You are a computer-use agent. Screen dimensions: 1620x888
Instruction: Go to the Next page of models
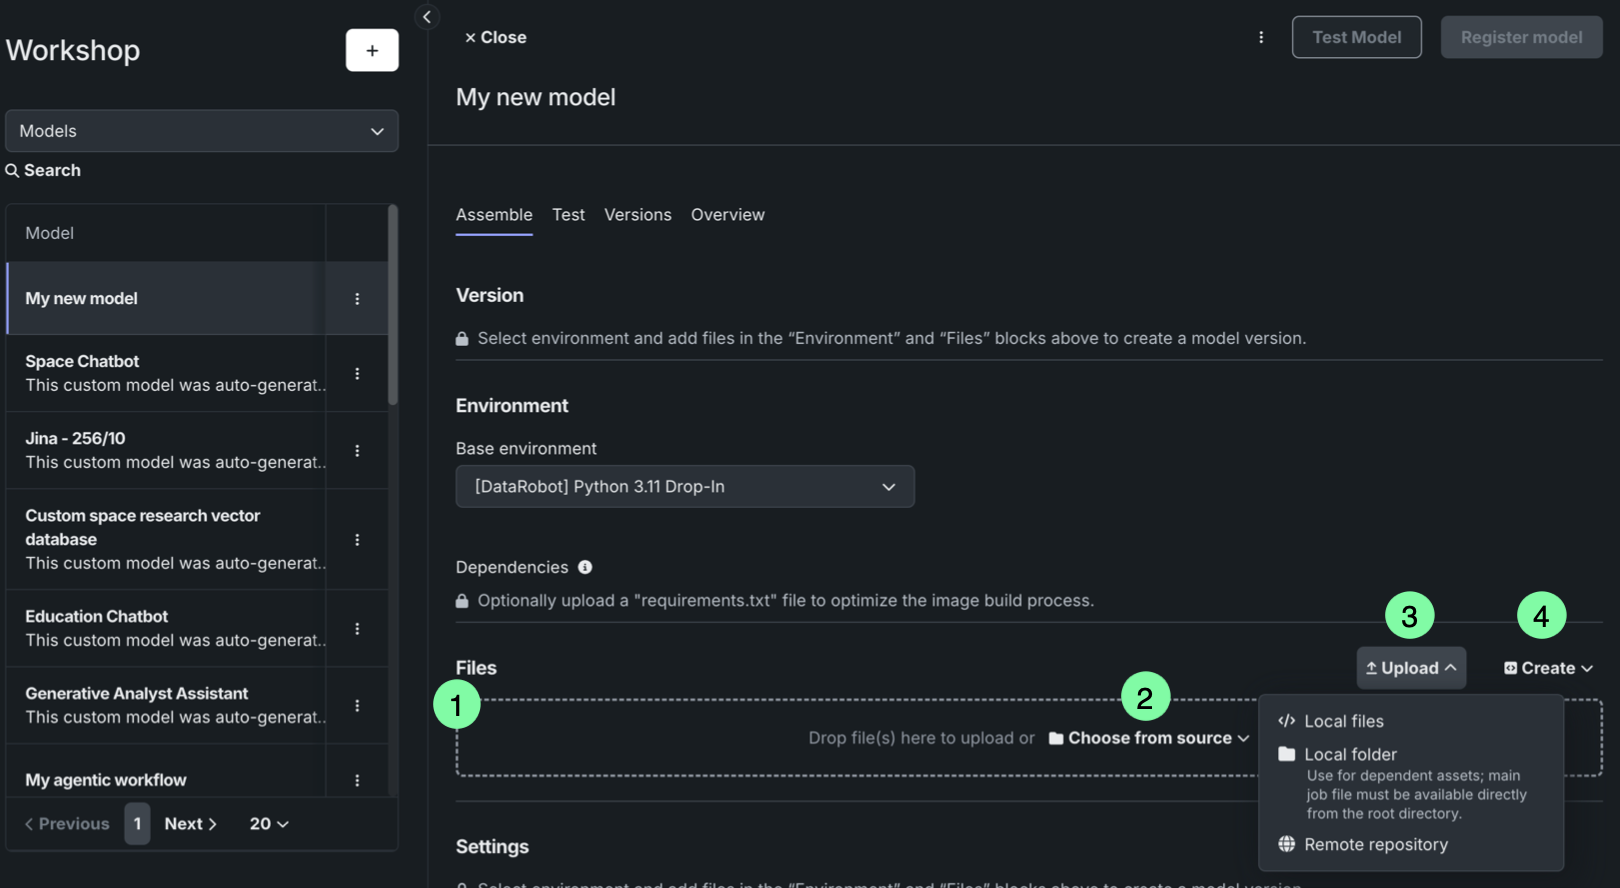(x=190, y=824)
